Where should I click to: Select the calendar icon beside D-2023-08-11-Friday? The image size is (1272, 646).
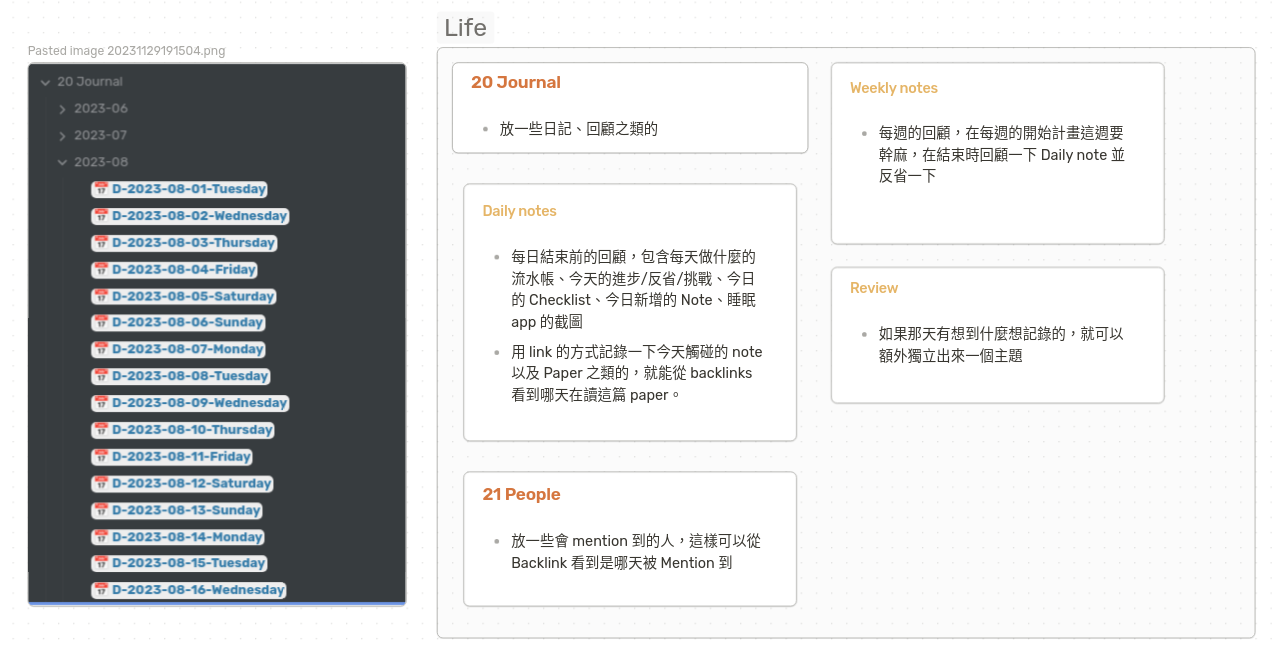tap(101, 456)
